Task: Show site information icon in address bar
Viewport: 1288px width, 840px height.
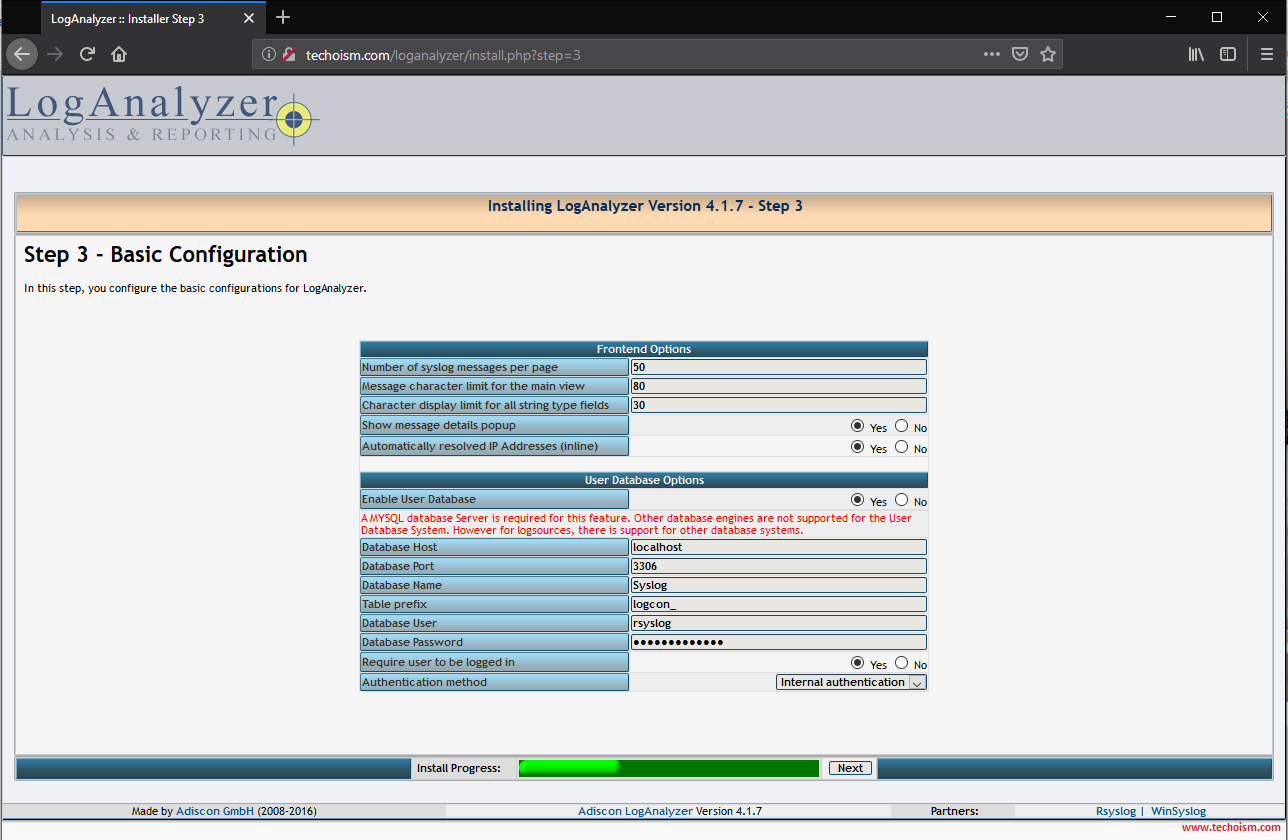Action: pos(269,55)
